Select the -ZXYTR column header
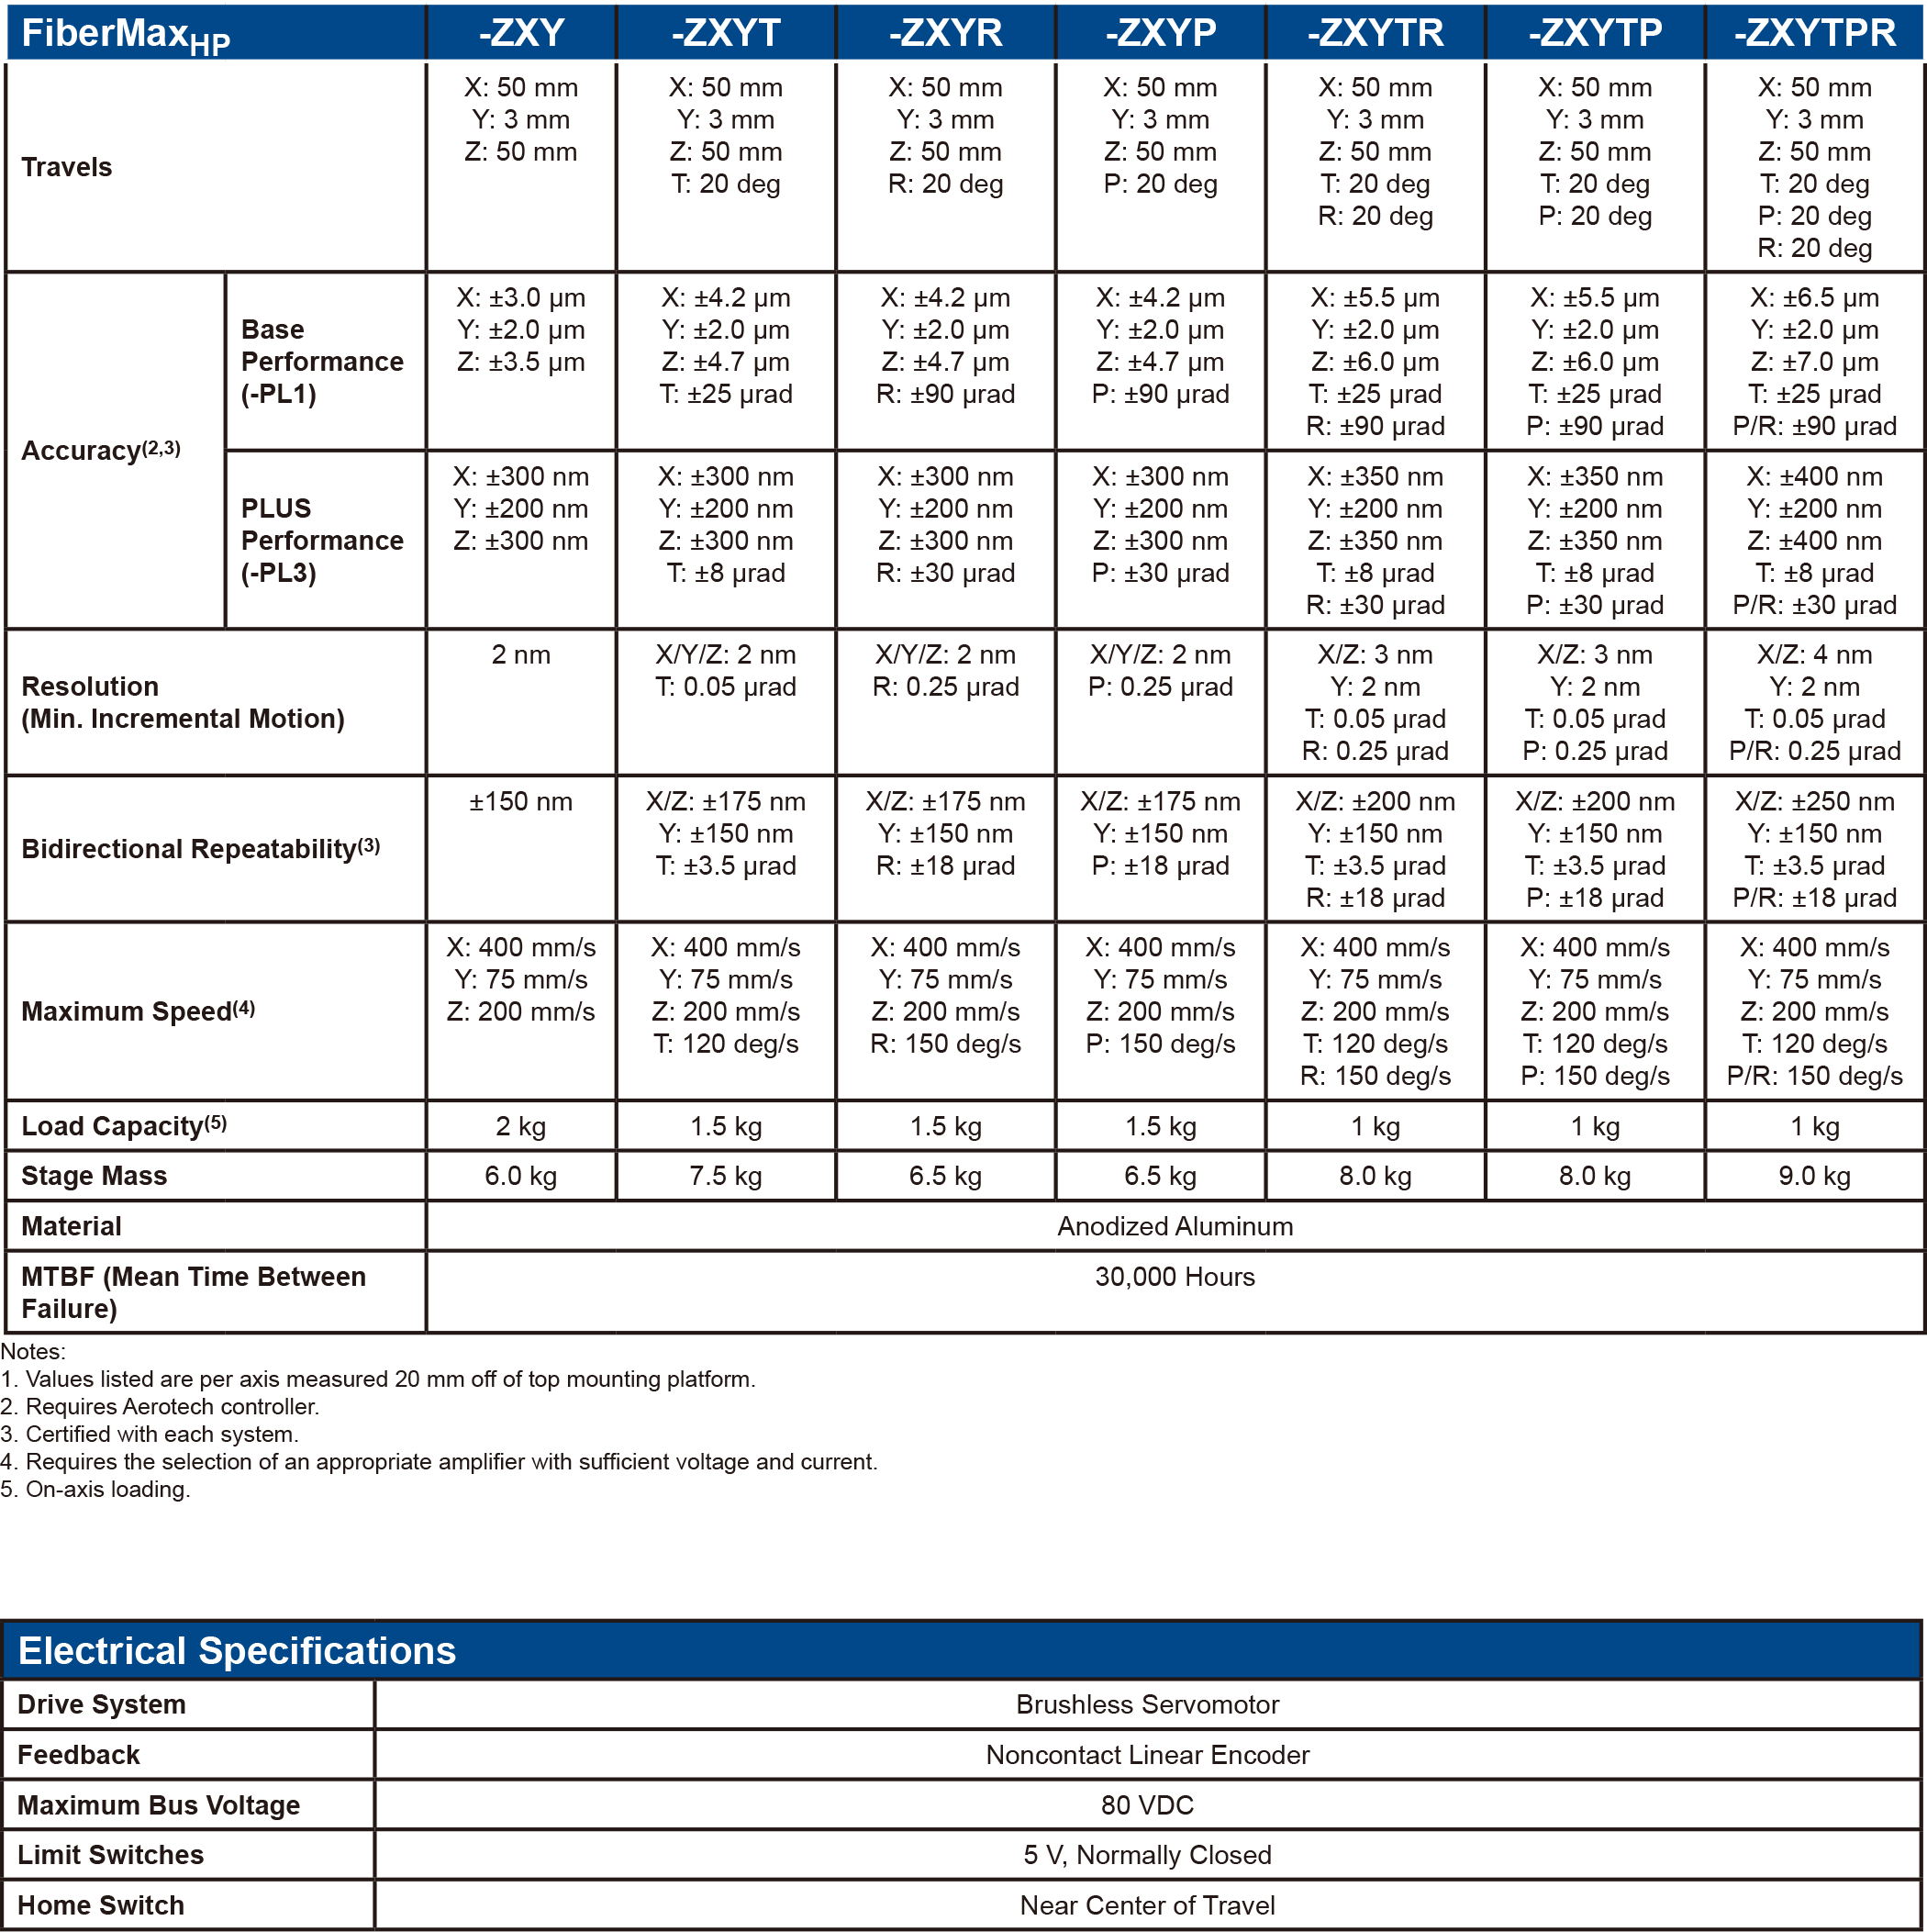Image resolution: width=1927 pixels, height=1932 pixels. [1375, 33]
